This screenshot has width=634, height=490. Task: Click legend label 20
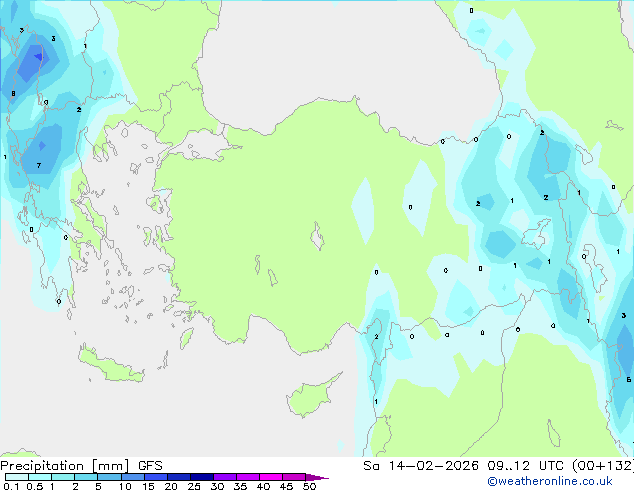[x=171, y=486]
